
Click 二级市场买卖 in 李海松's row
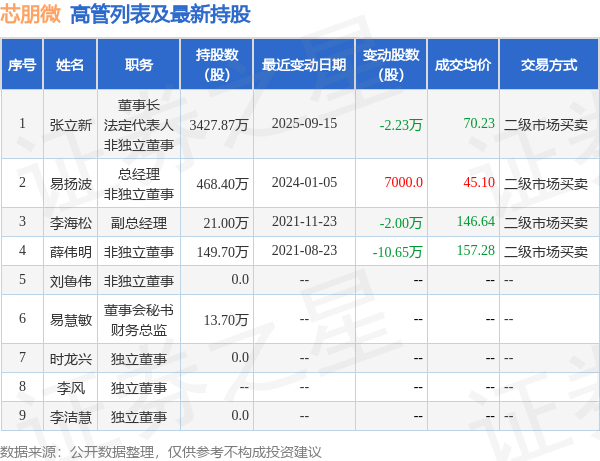(x=546, y=223)
